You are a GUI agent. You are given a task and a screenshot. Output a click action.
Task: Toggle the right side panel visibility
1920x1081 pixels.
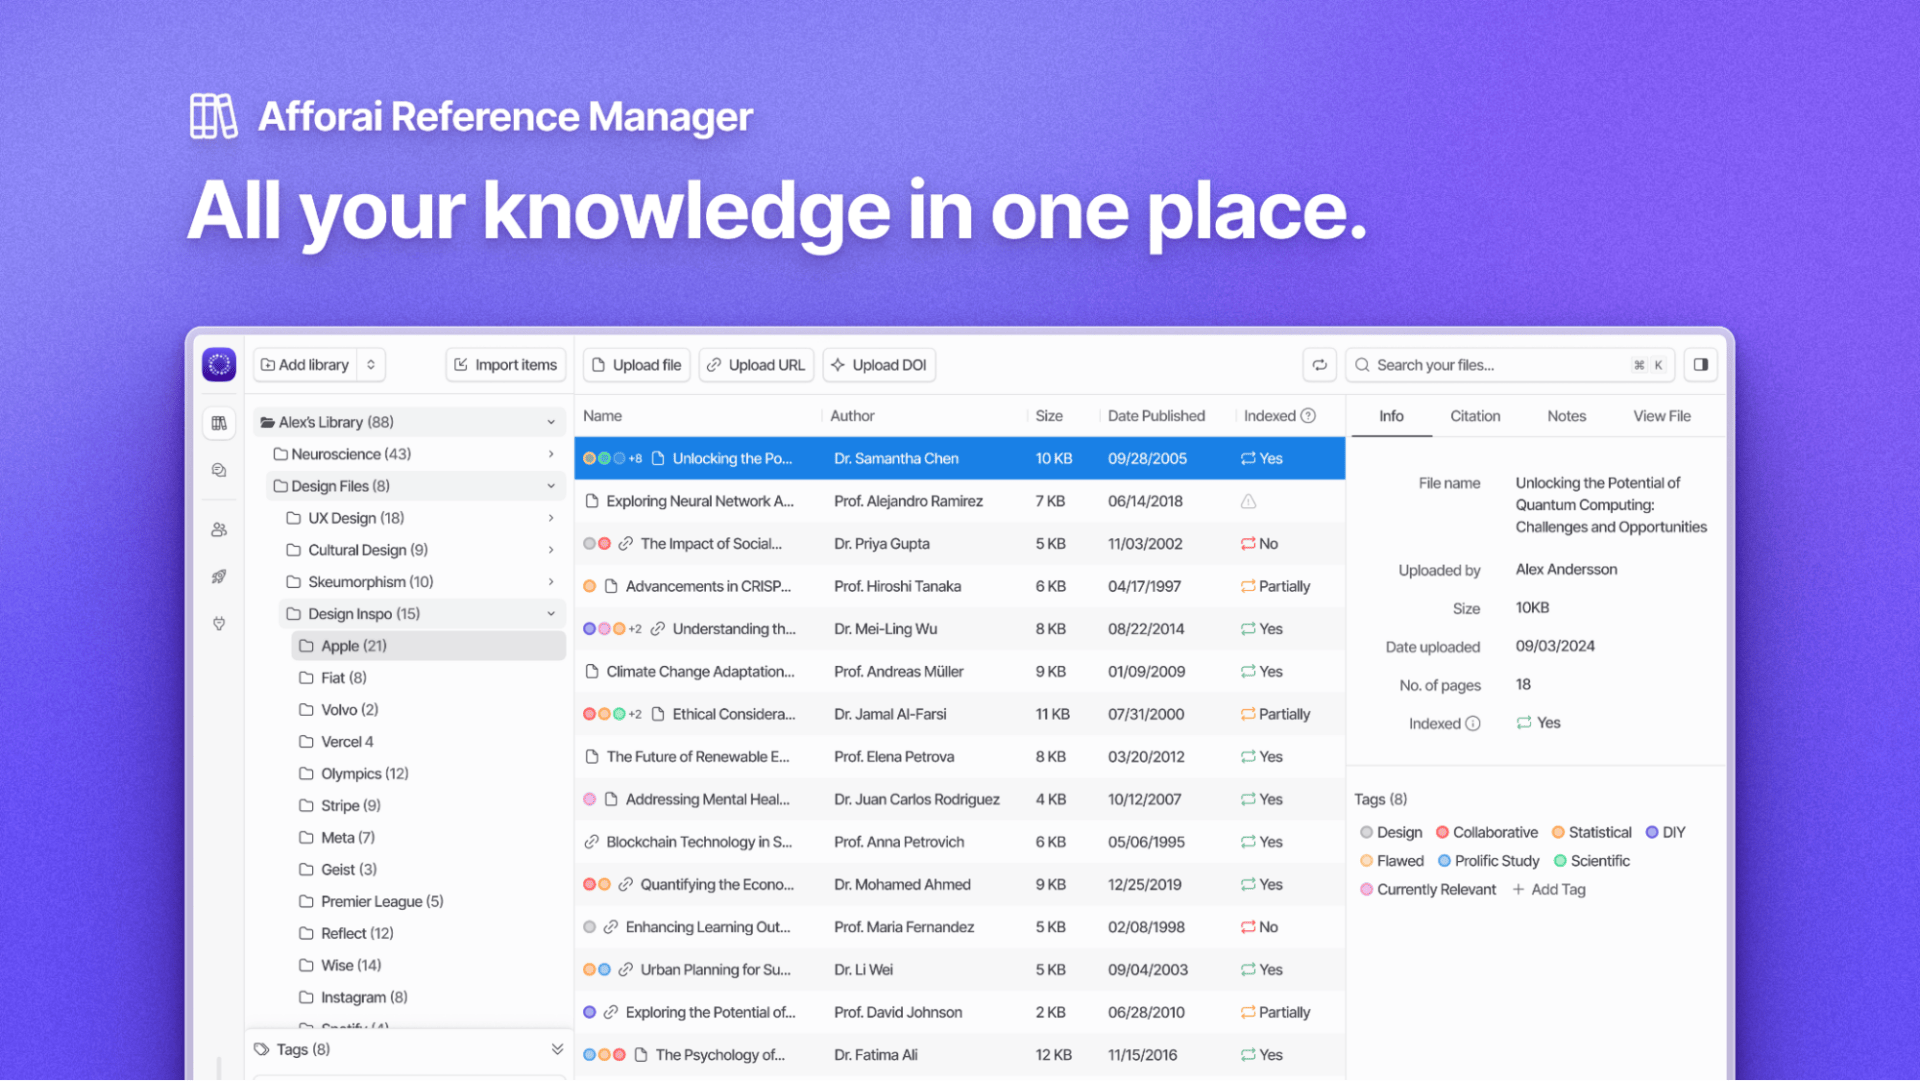click(1700, 365)
